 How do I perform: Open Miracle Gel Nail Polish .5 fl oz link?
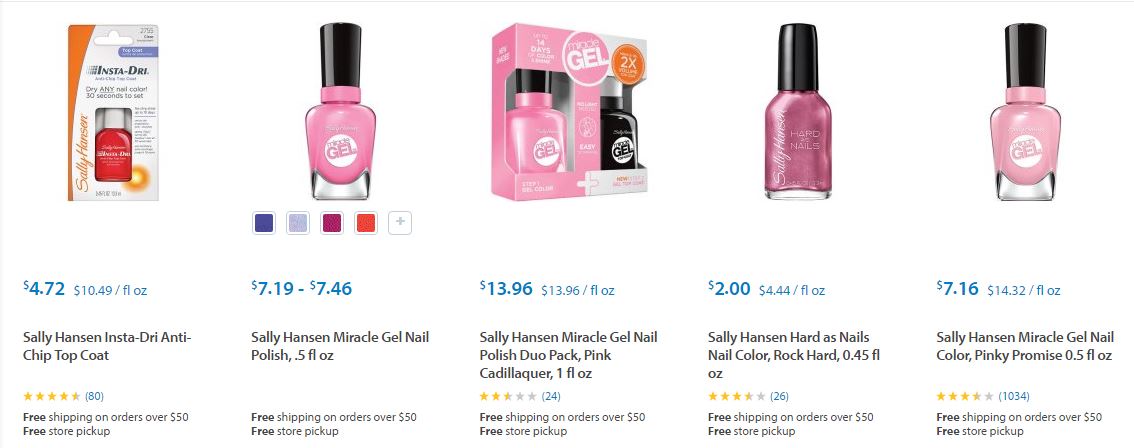click(340, 337)
